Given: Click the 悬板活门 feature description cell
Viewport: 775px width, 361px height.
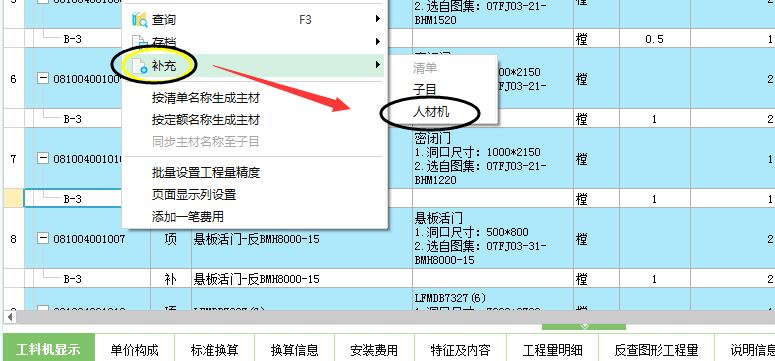Looking at the screenshot, I should pyautogui.click(x=493, y=238).
